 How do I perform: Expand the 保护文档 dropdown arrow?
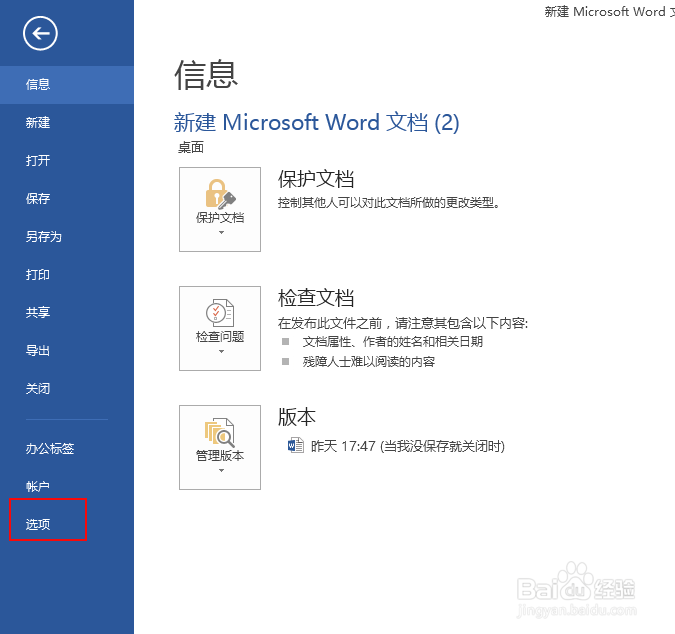tap(221, 232)
